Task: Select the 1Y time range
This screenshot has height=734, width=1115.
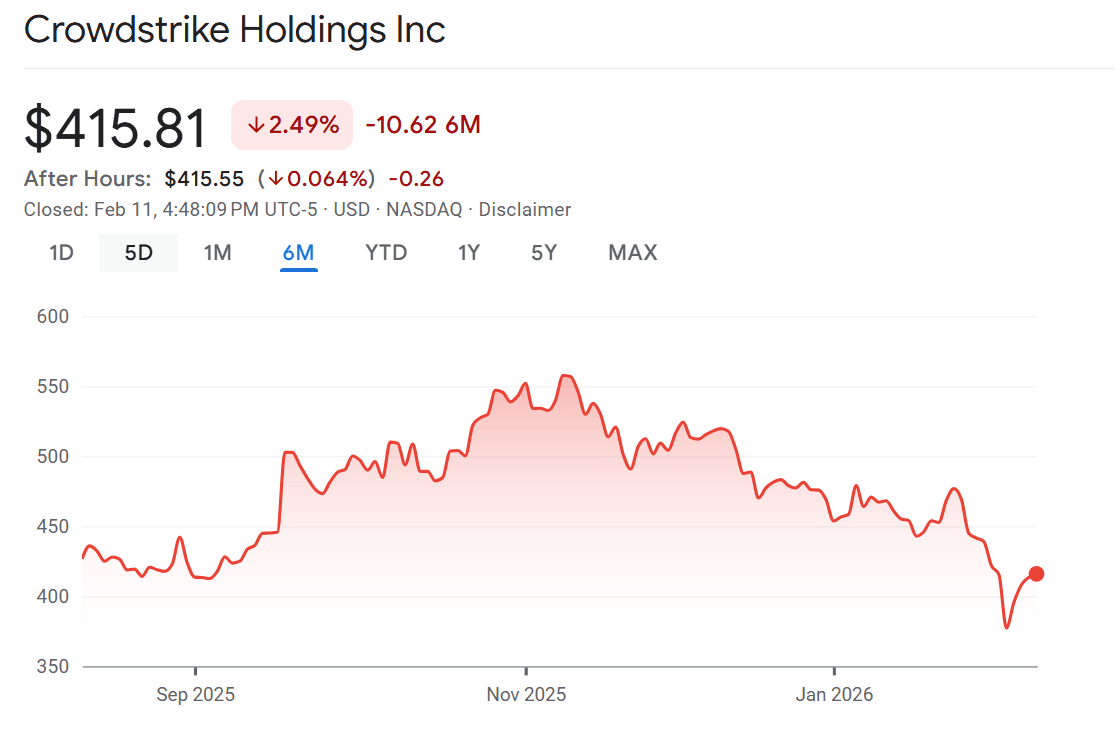Action: 469,253
